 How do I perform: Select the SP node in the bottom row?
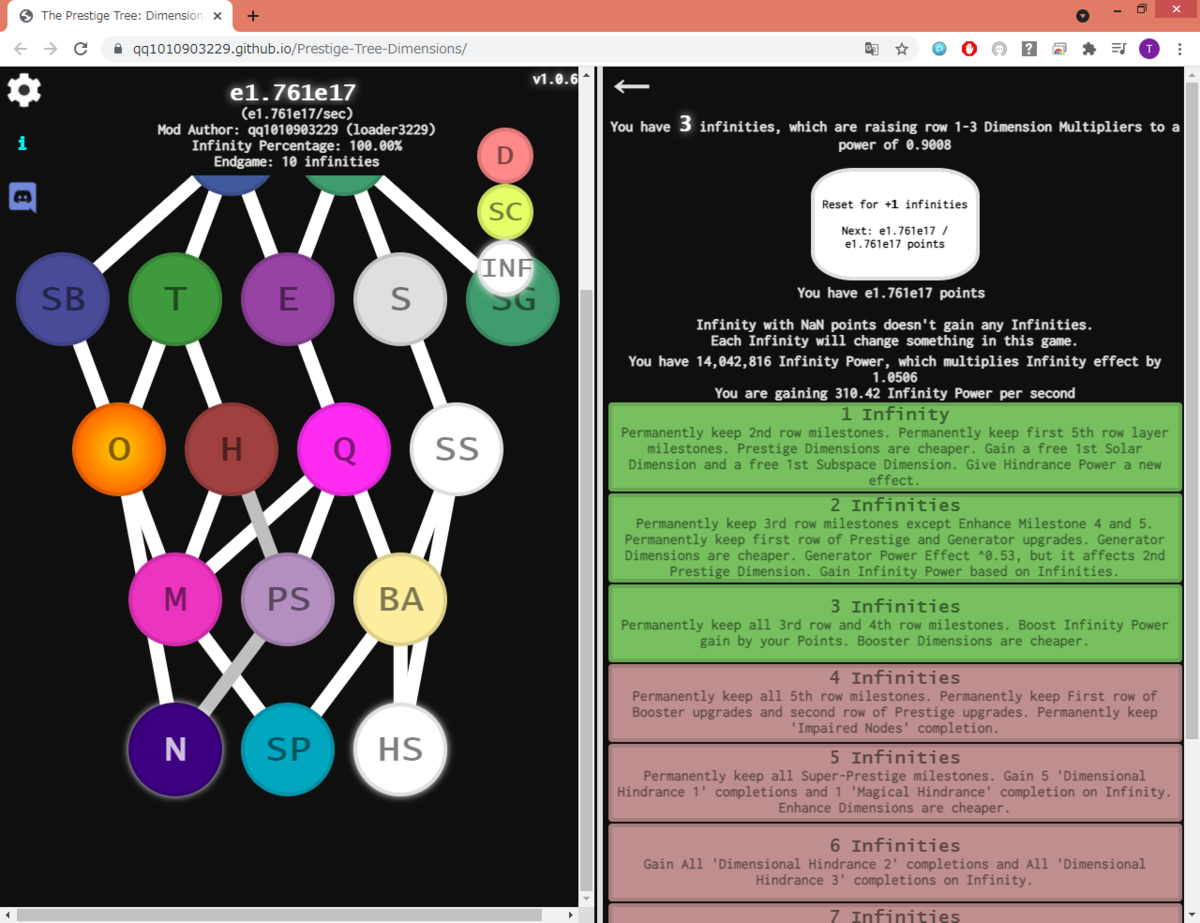click(287, 749)
